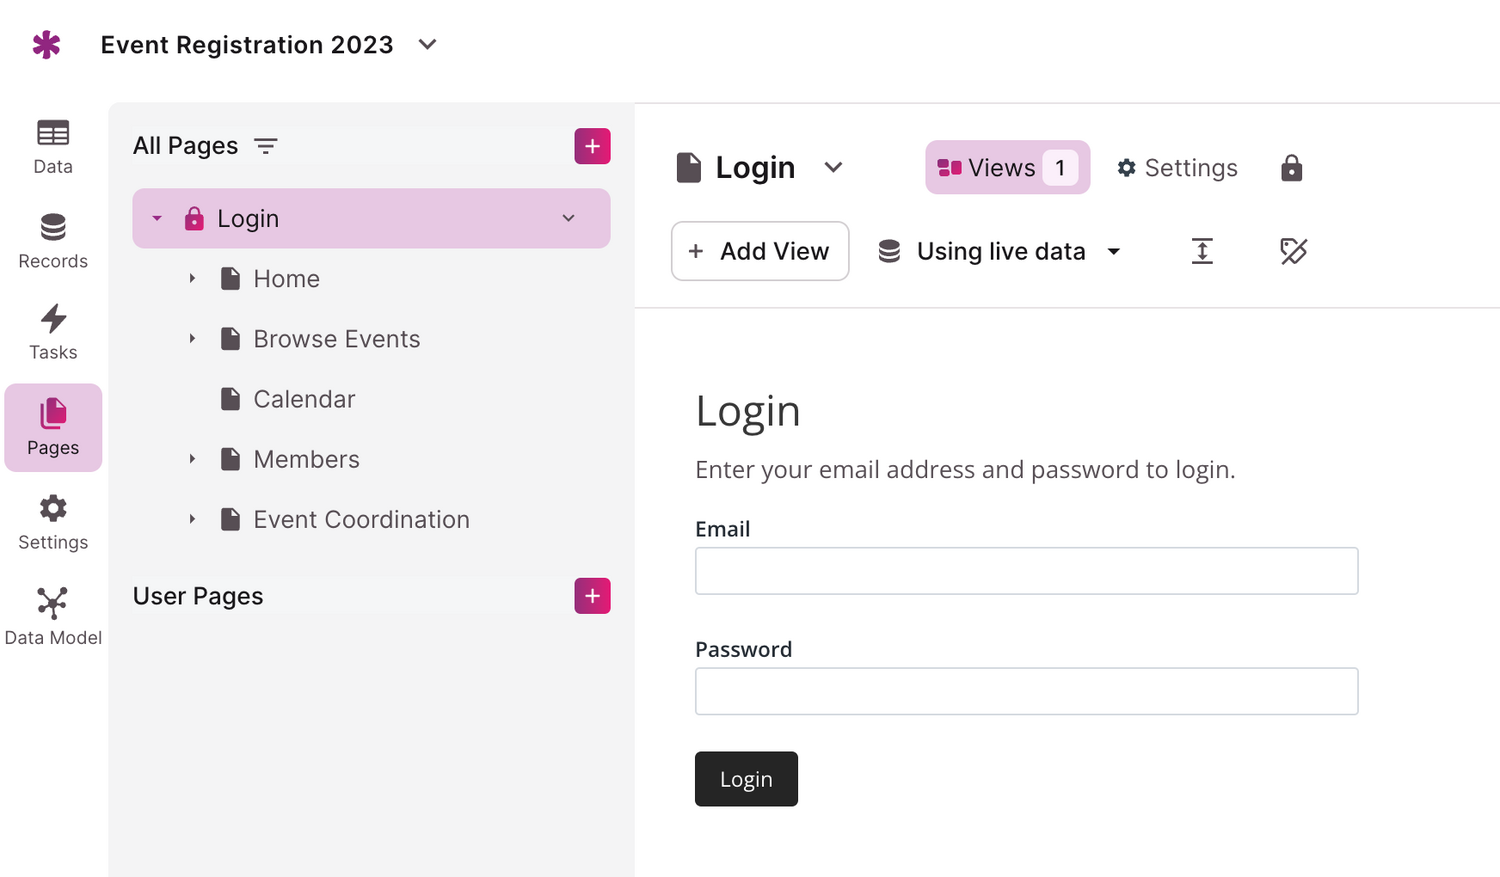Viewport: 1500px width, 877px height.
Task: Open the Using live data dropdown
Action: pos(1000,251)
